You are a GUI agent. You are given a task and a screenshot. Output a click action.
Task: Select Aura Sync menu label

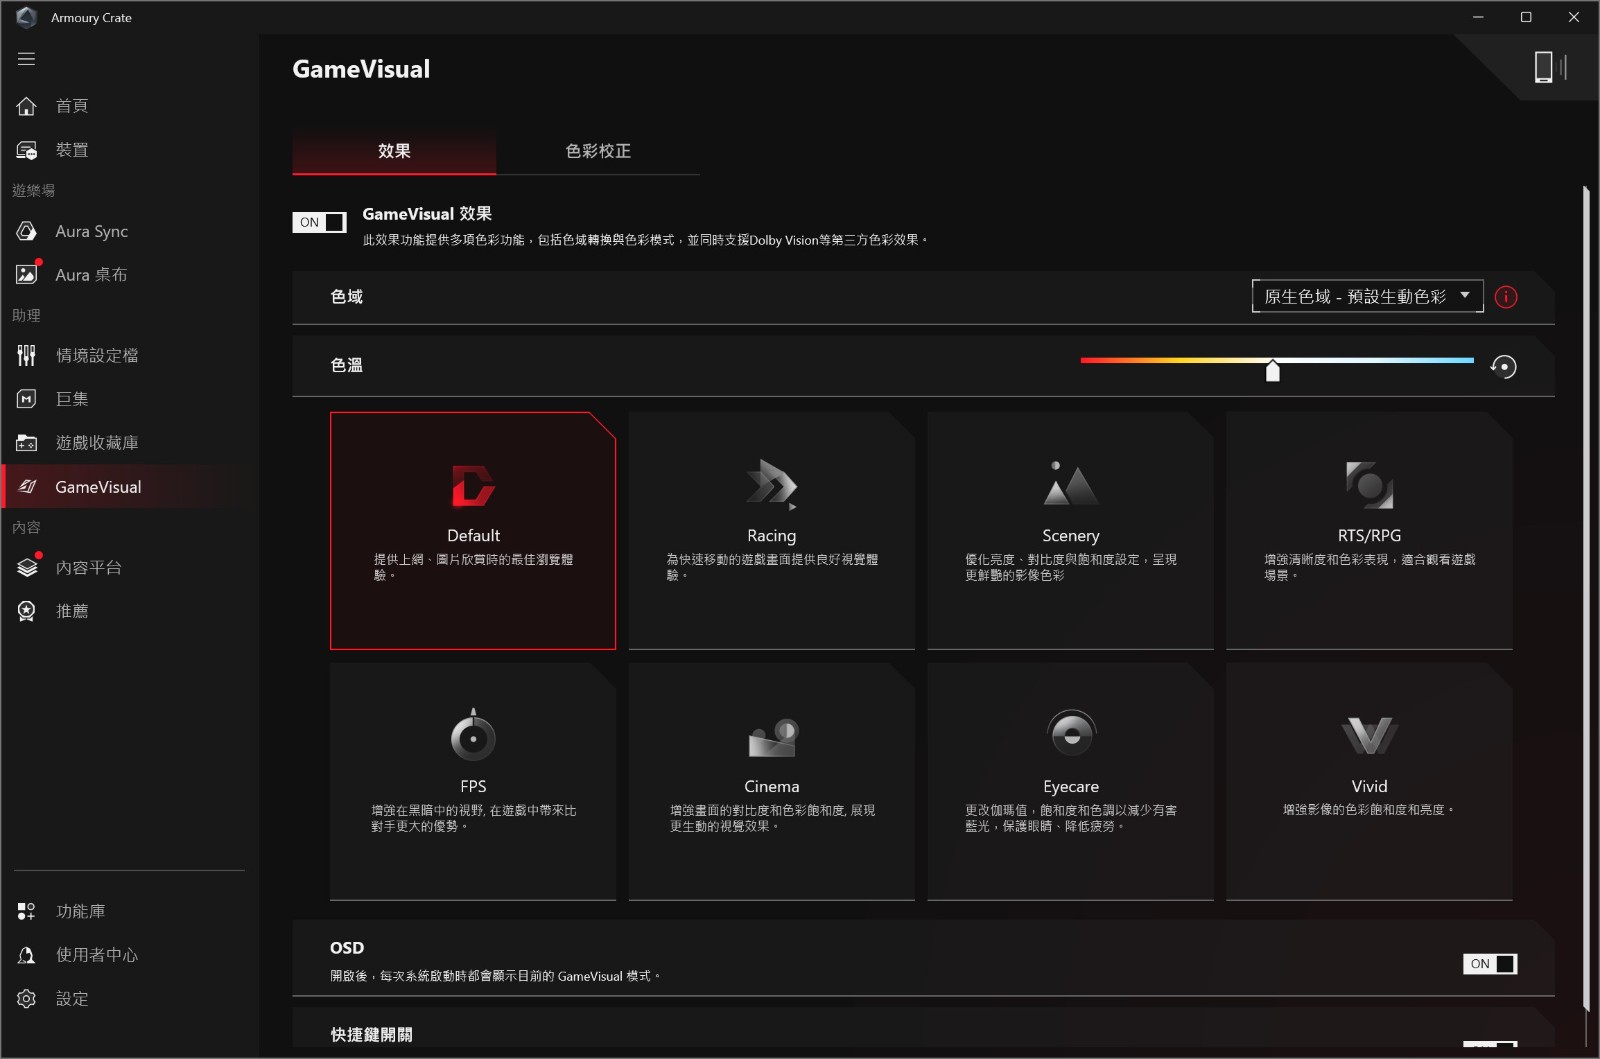click(x=91, y=231)
